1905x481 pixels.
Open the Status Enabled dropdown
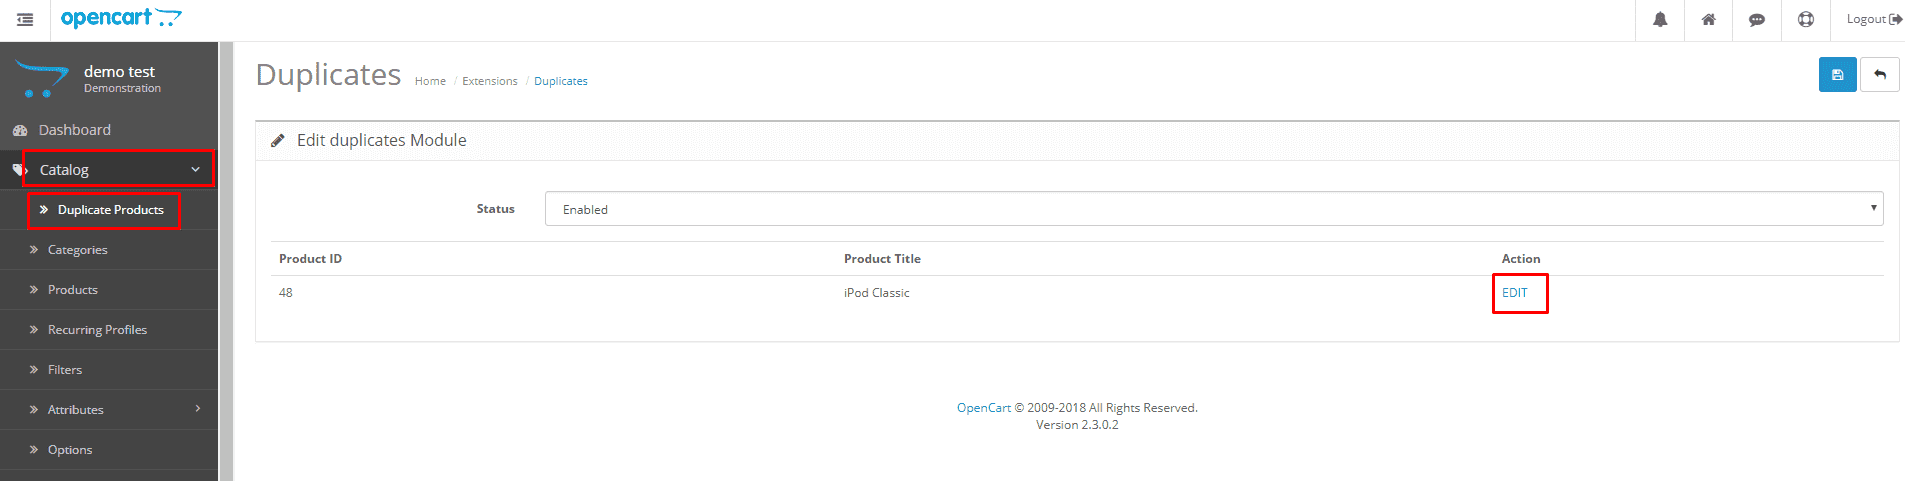[1214, 209]
